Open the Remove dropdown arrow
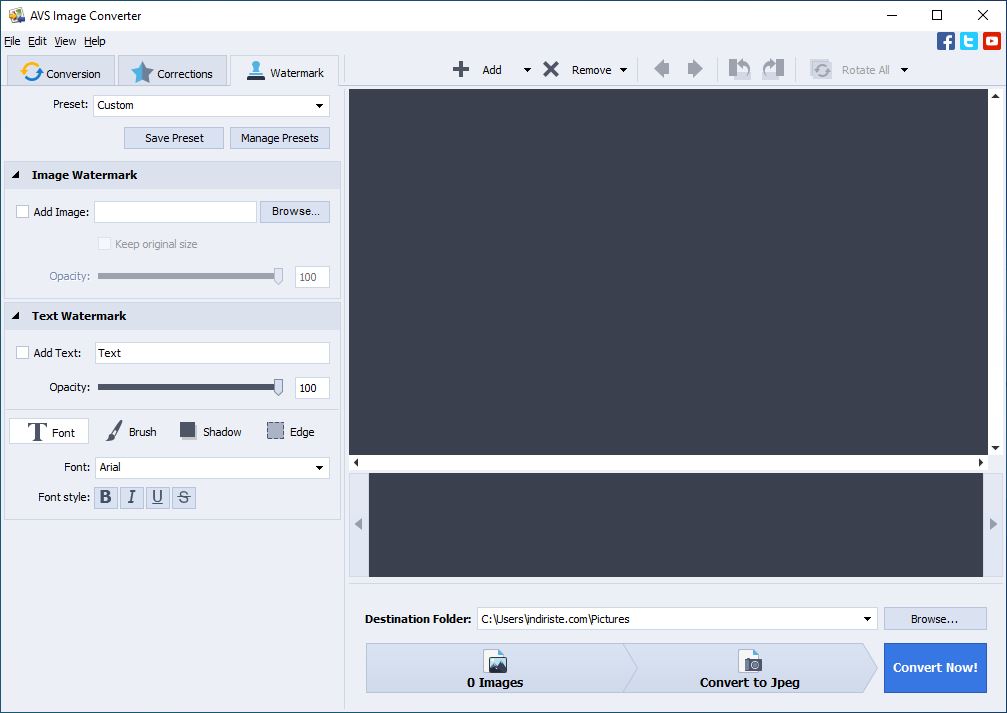The image size is (1007, 713). (x=624, y=70)
